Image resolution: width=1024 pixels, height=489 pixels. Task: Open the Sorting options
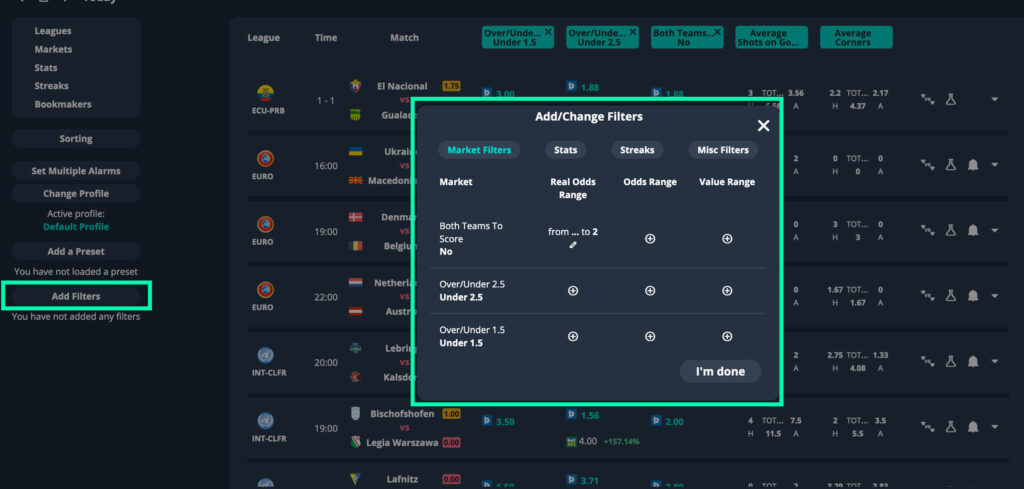point(76,138)
